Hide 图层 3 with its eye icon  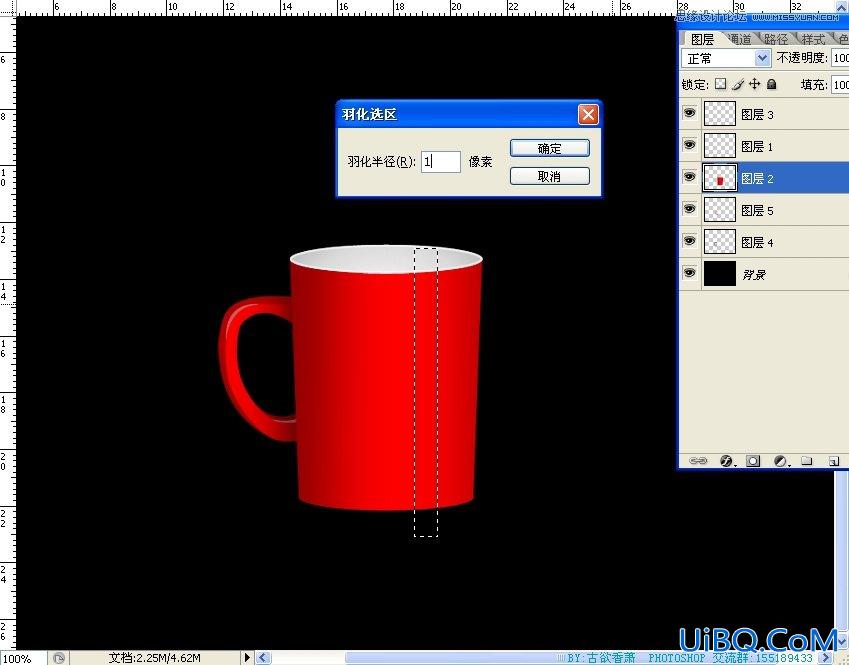(689, 113)
